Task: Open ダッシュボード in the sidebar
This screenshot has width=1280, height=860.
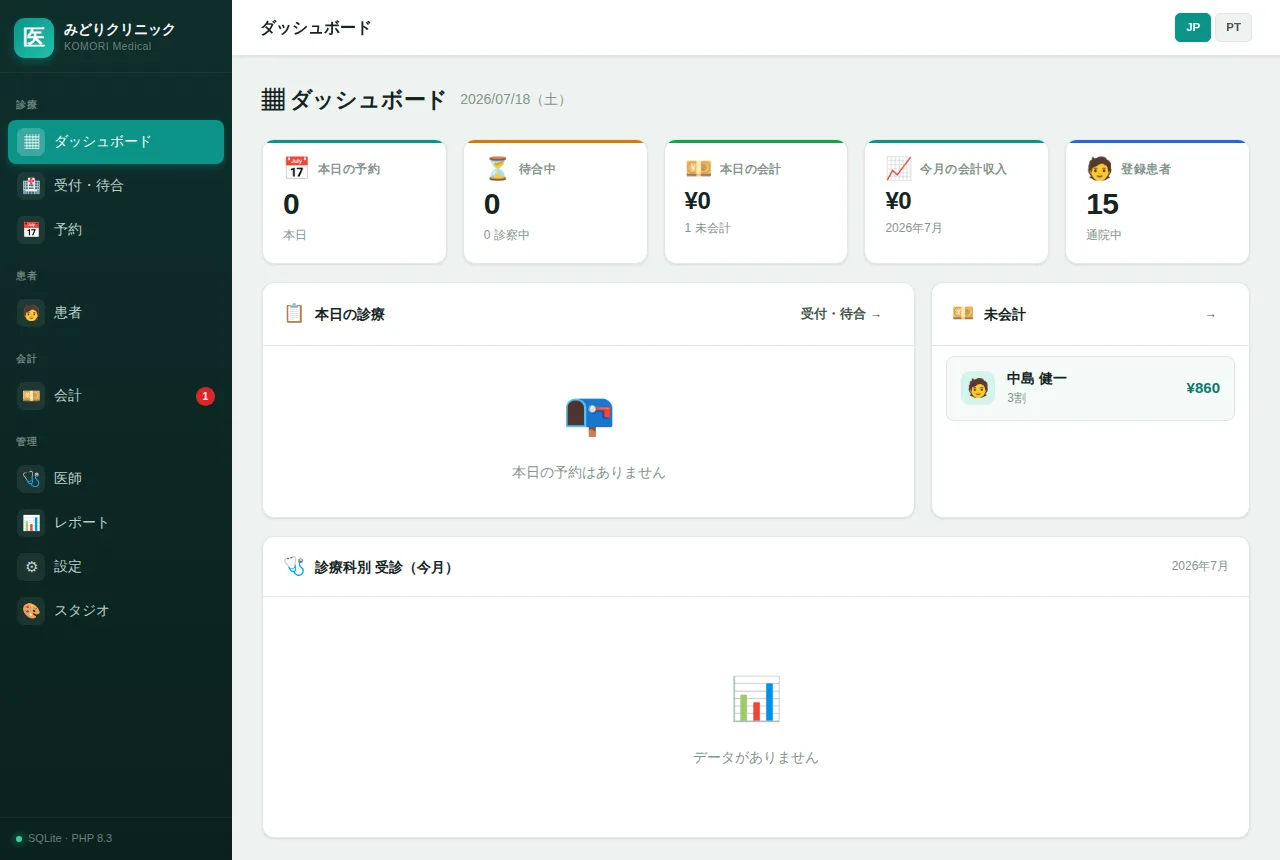Action: (x=116, y=142)
